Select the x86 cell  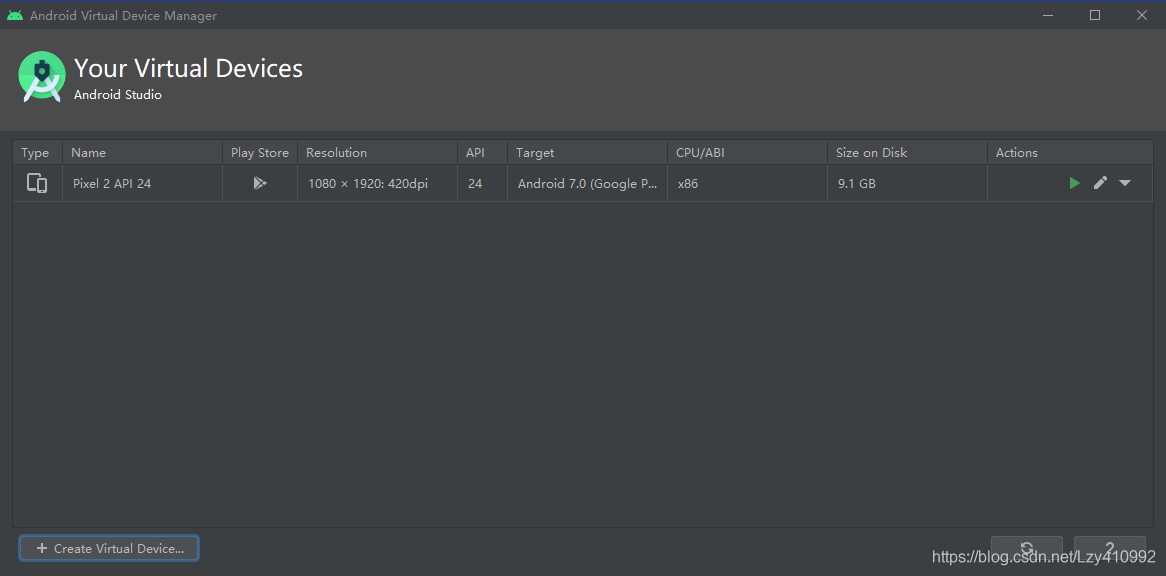pyautogui.click(x=747, y=183)
